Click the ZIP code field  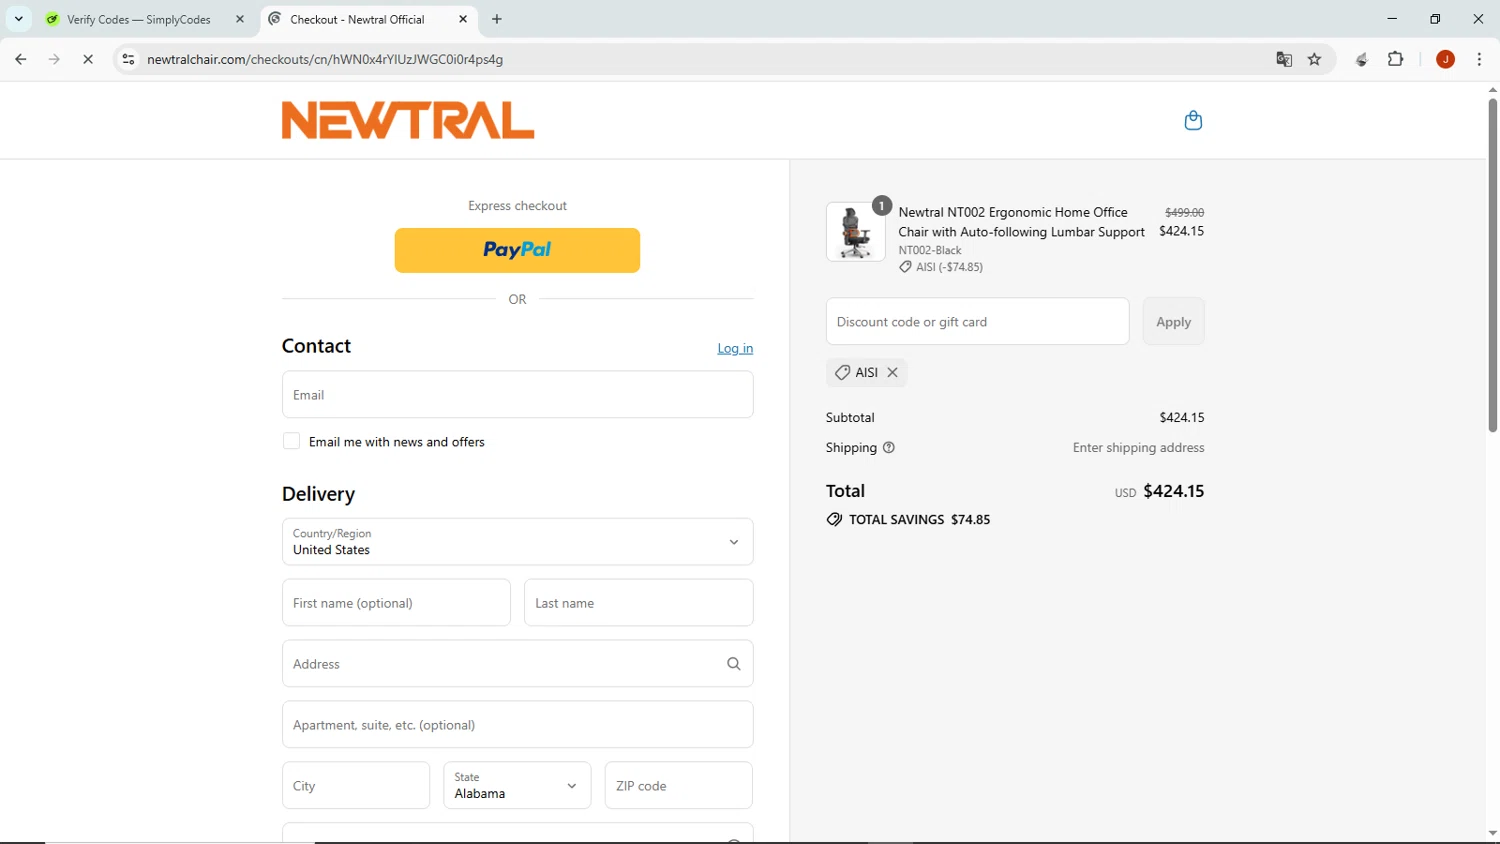click(678, 786)
